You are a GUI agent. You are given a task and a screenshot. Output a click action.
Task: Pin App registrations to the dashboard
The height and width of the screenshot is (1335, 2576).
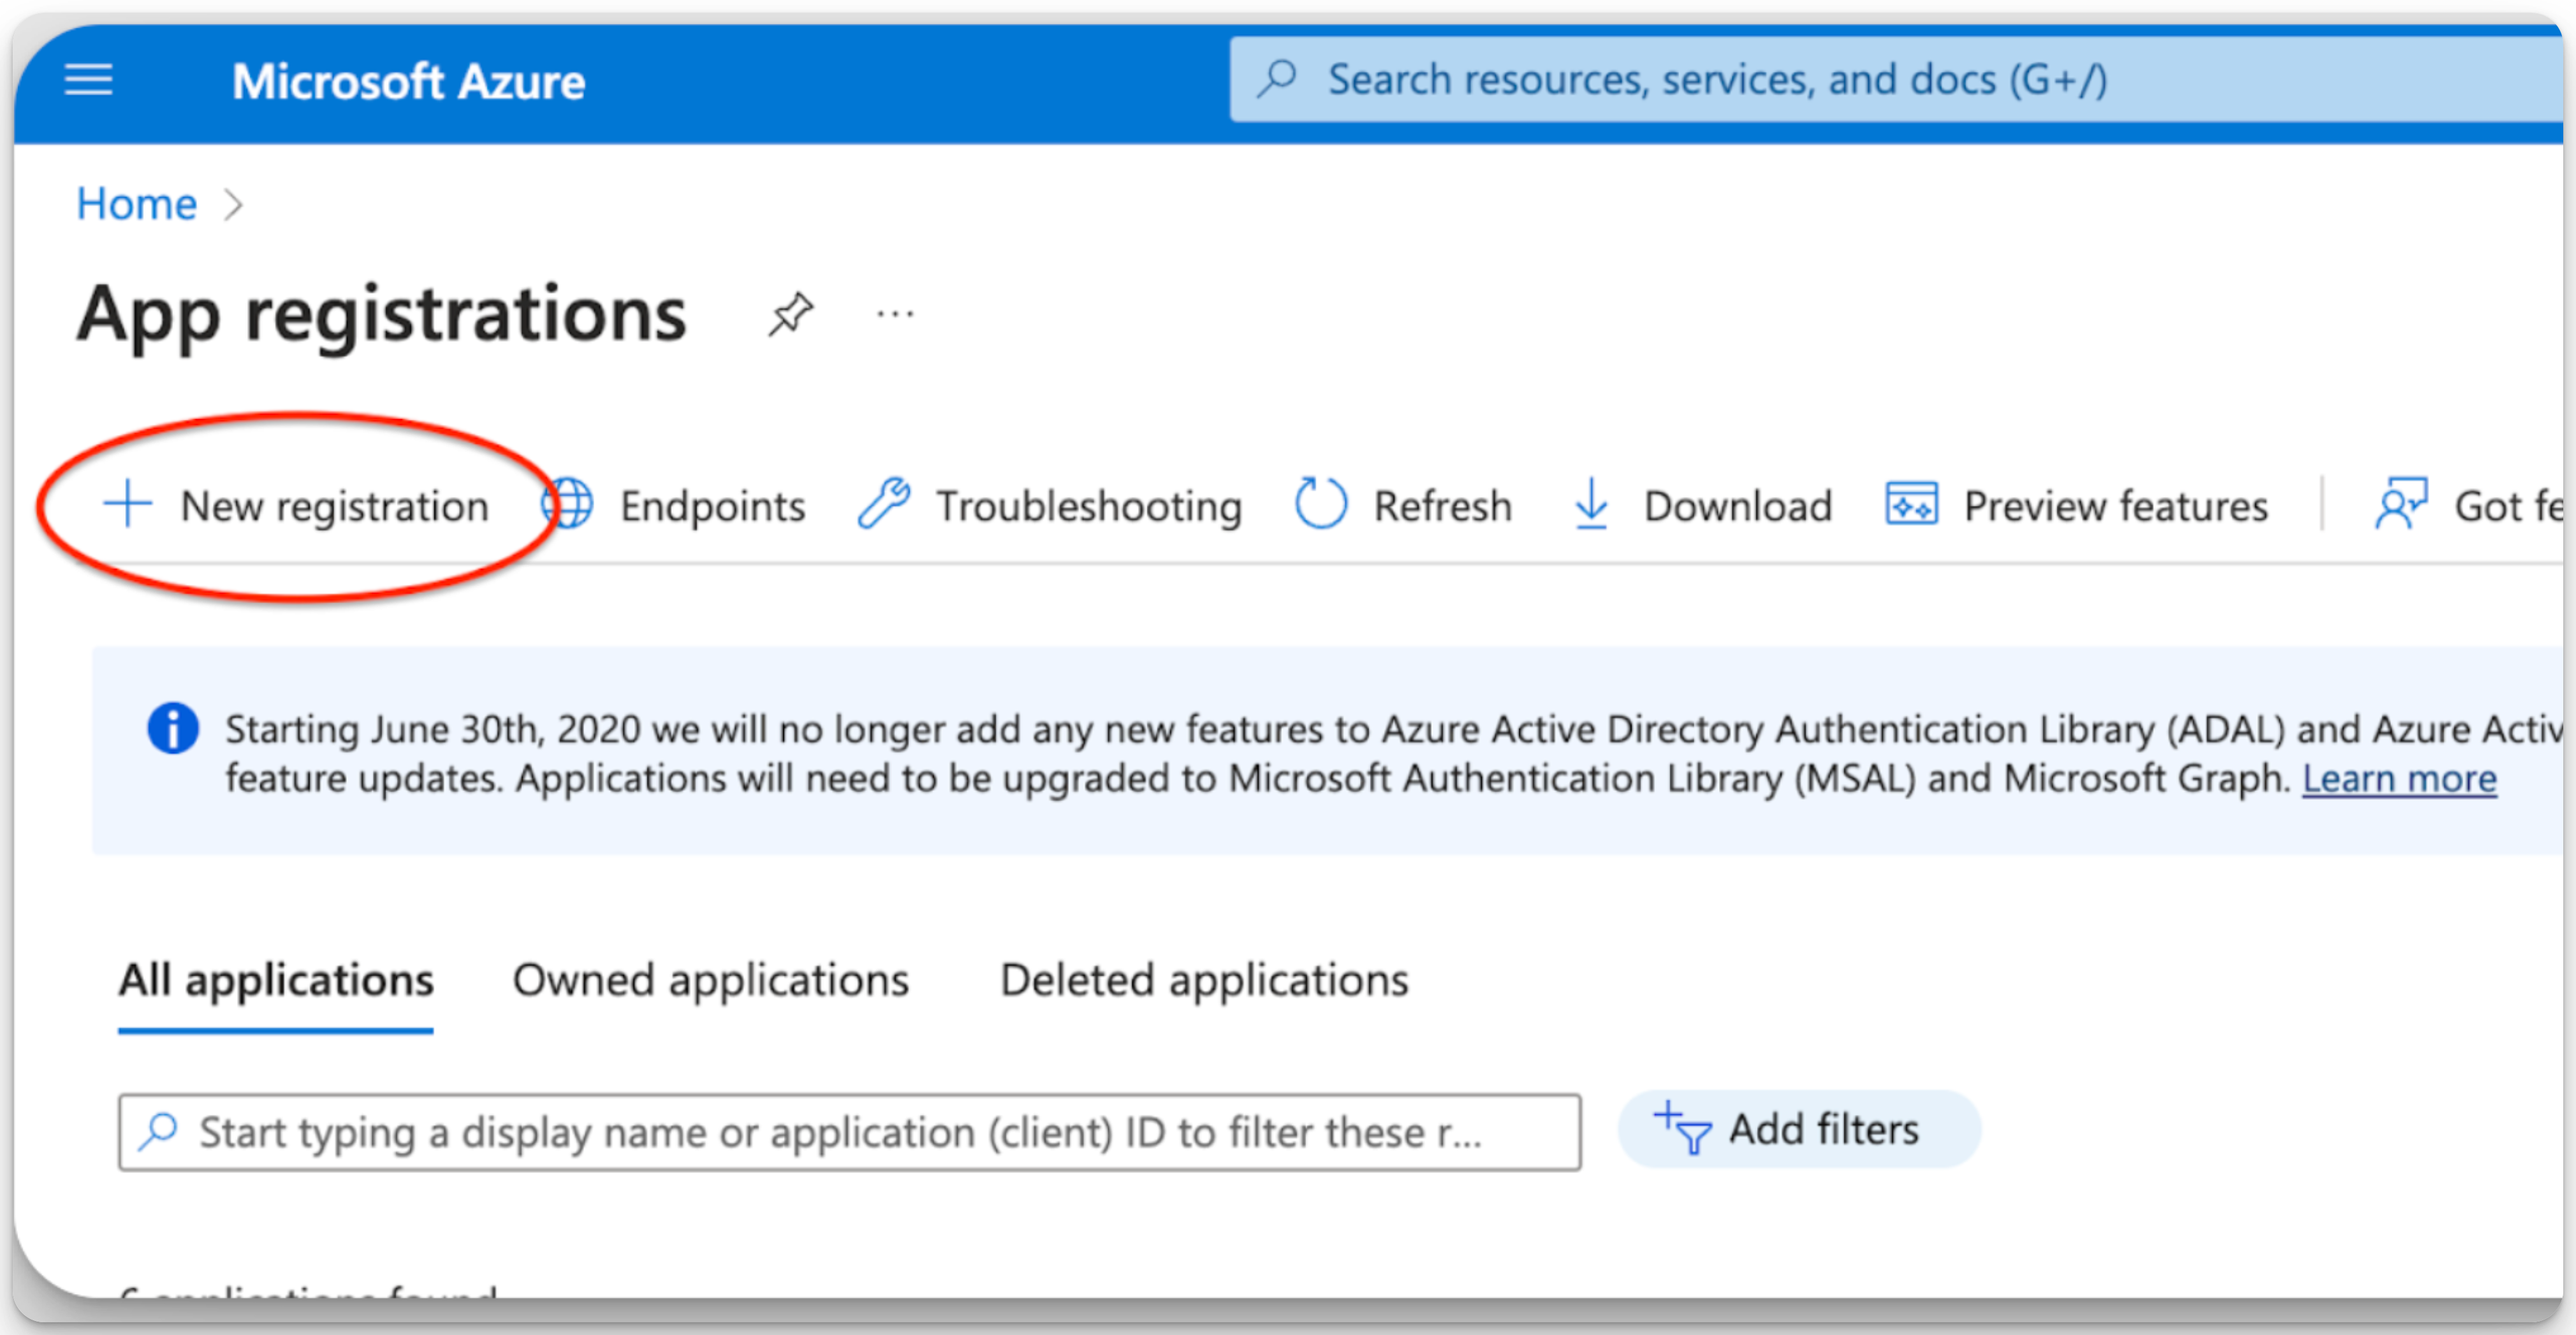pyautogui.click(x=791, y=314)
